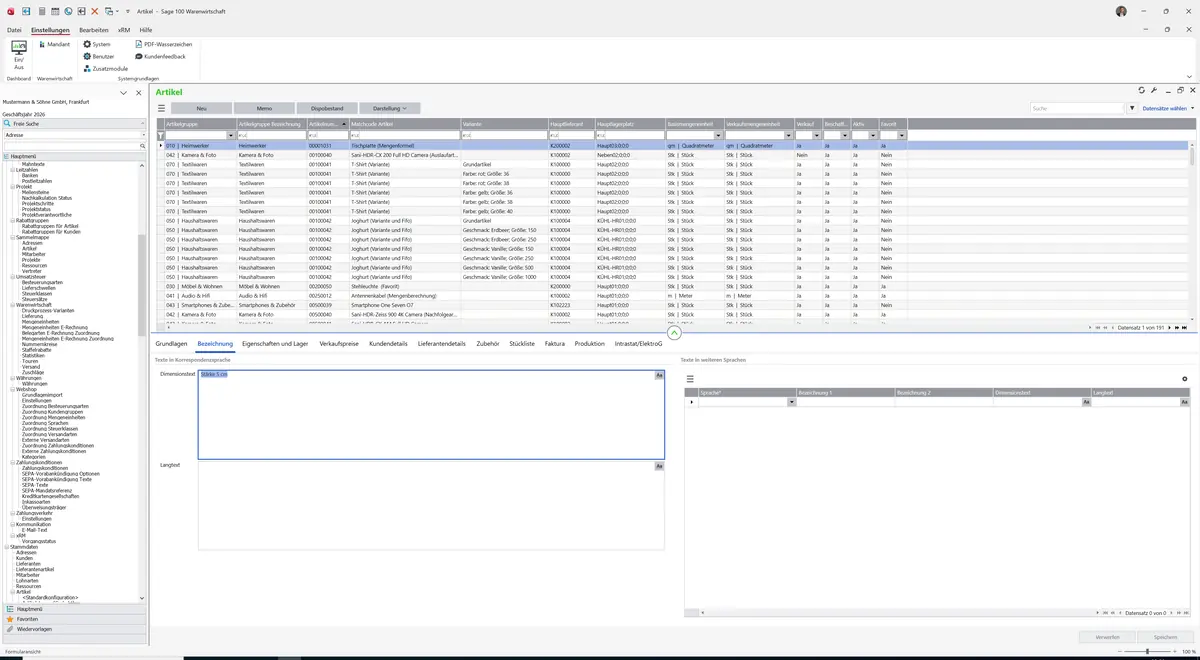Jump to last record in Artikel pager
Viewport: 1200px width, 660px height.
[1185, 327]
